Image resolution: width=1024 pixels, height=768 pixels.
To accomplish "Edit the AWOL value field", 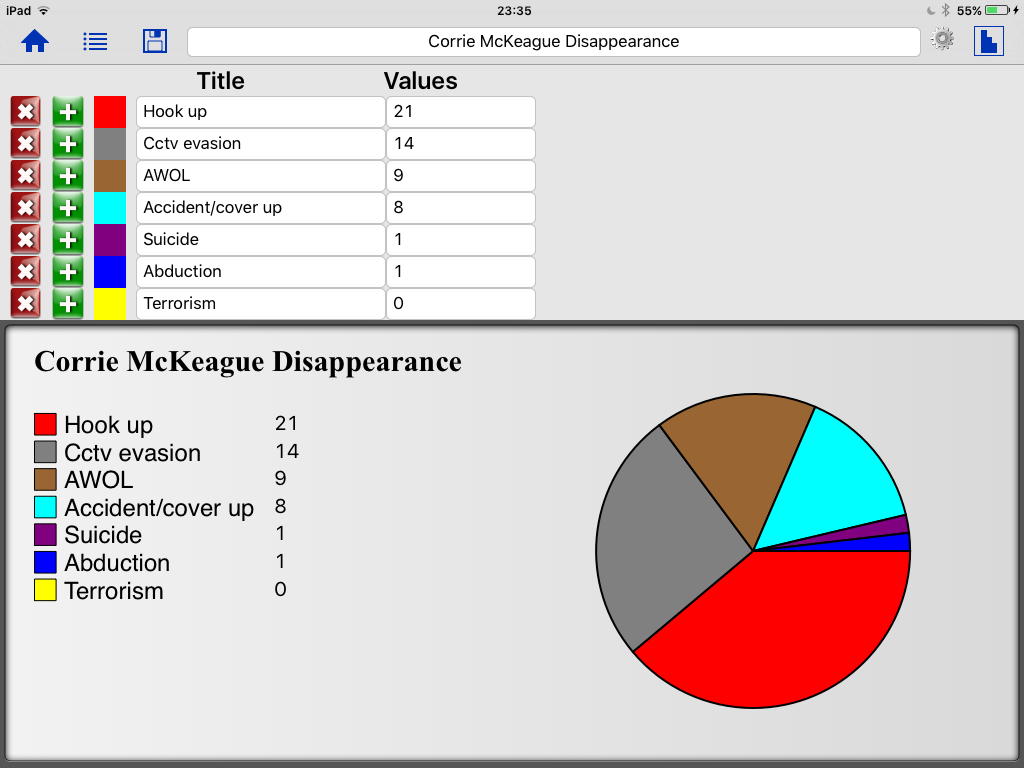I will click(460, 176).
